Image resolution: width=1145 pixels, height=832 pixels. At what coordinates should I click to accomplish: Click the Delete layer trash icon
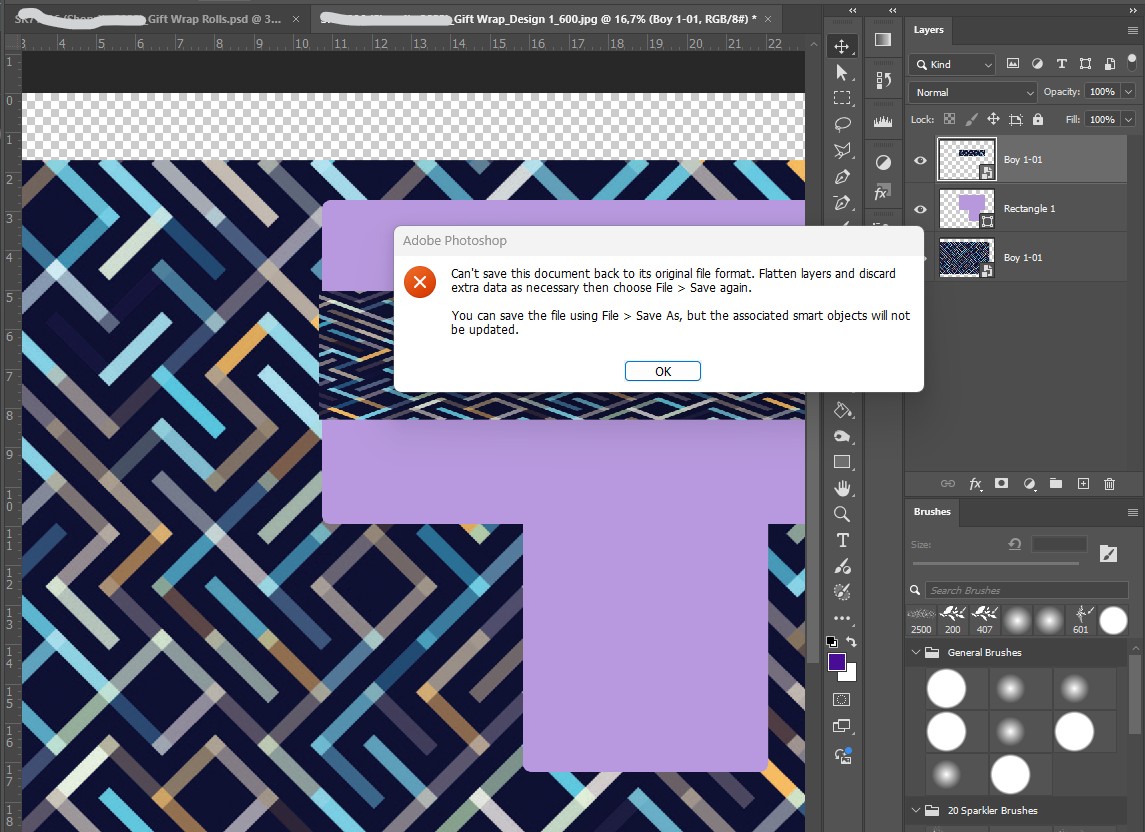(1109, 484)
